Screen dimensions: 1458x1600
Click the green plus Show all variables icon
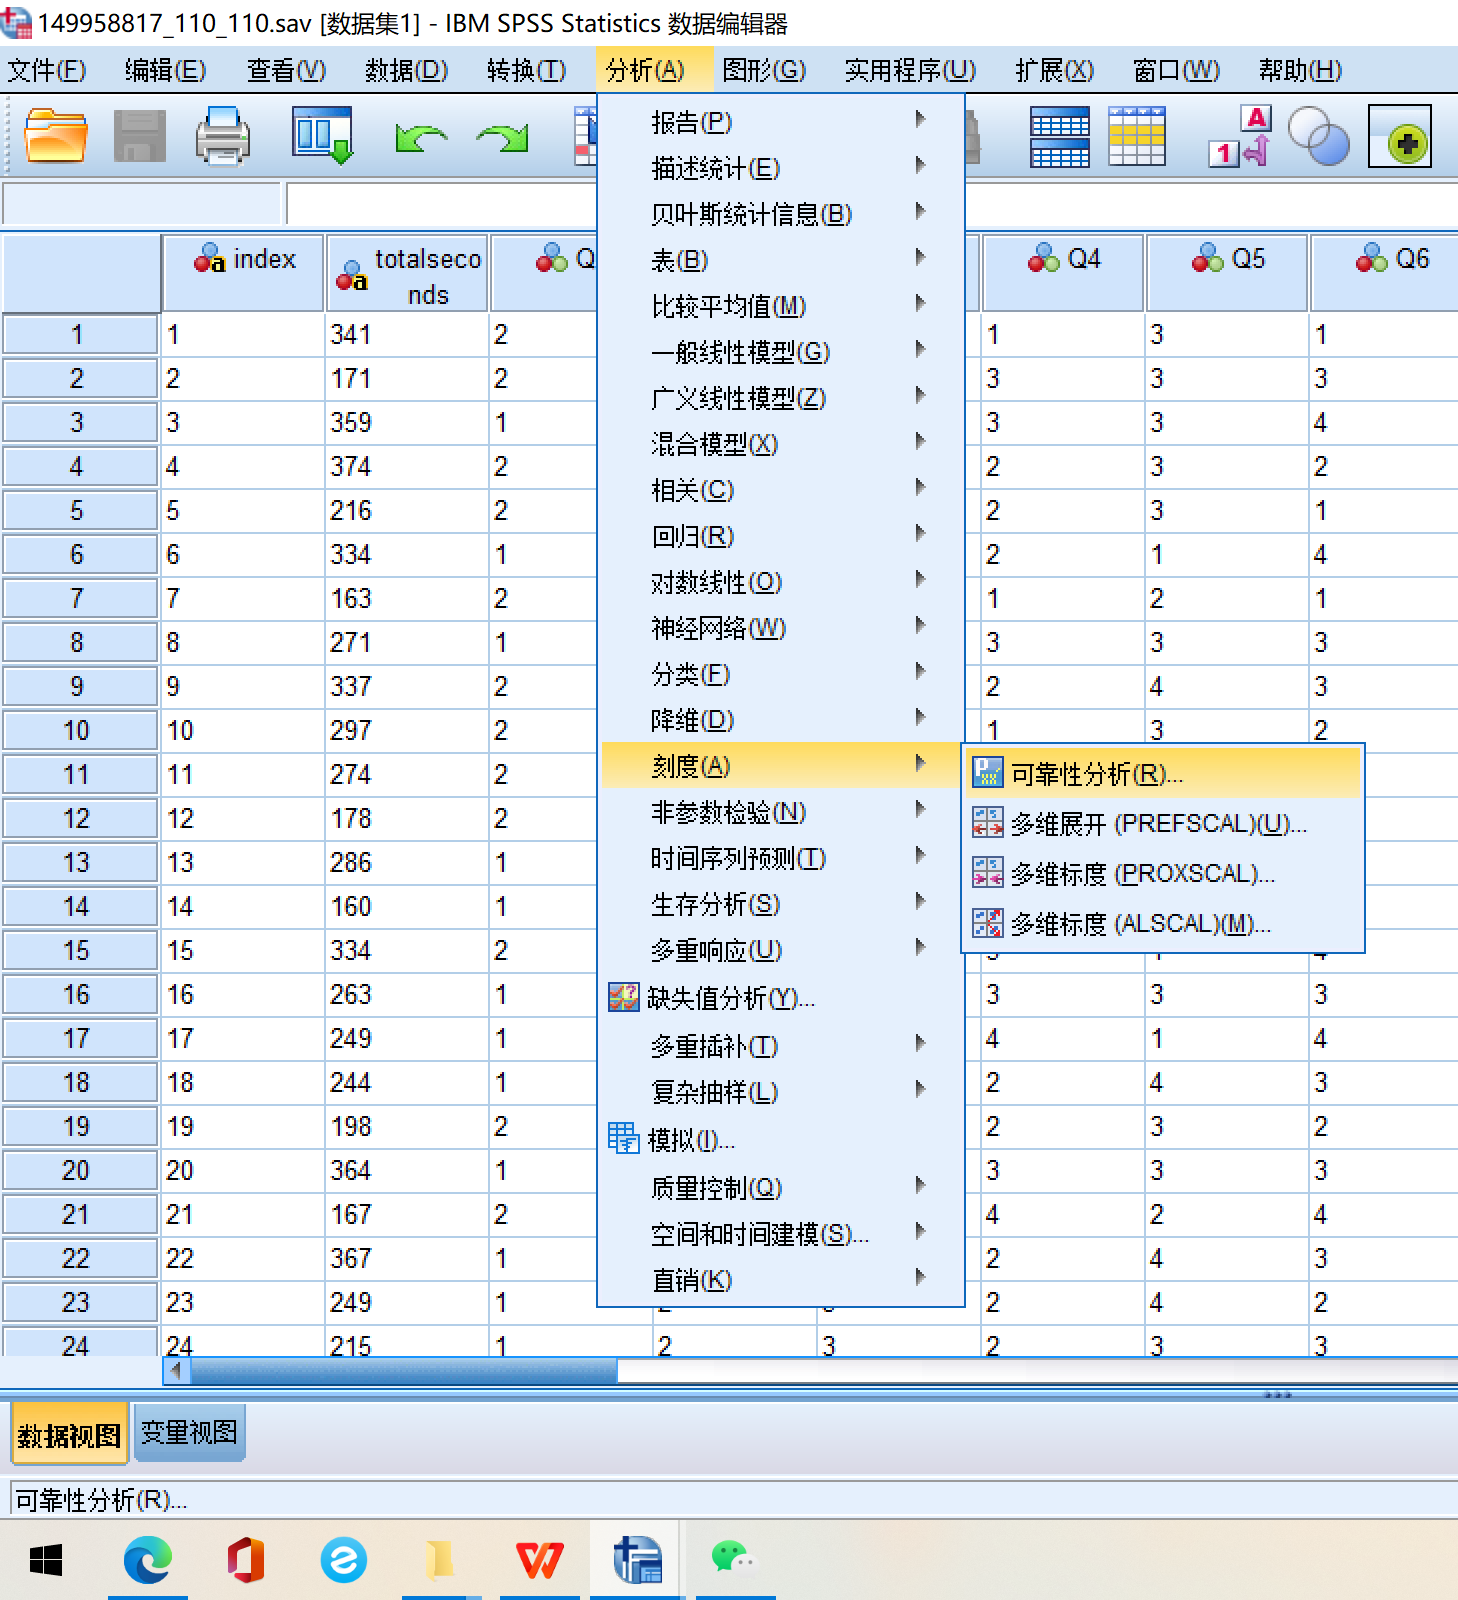1399,136
